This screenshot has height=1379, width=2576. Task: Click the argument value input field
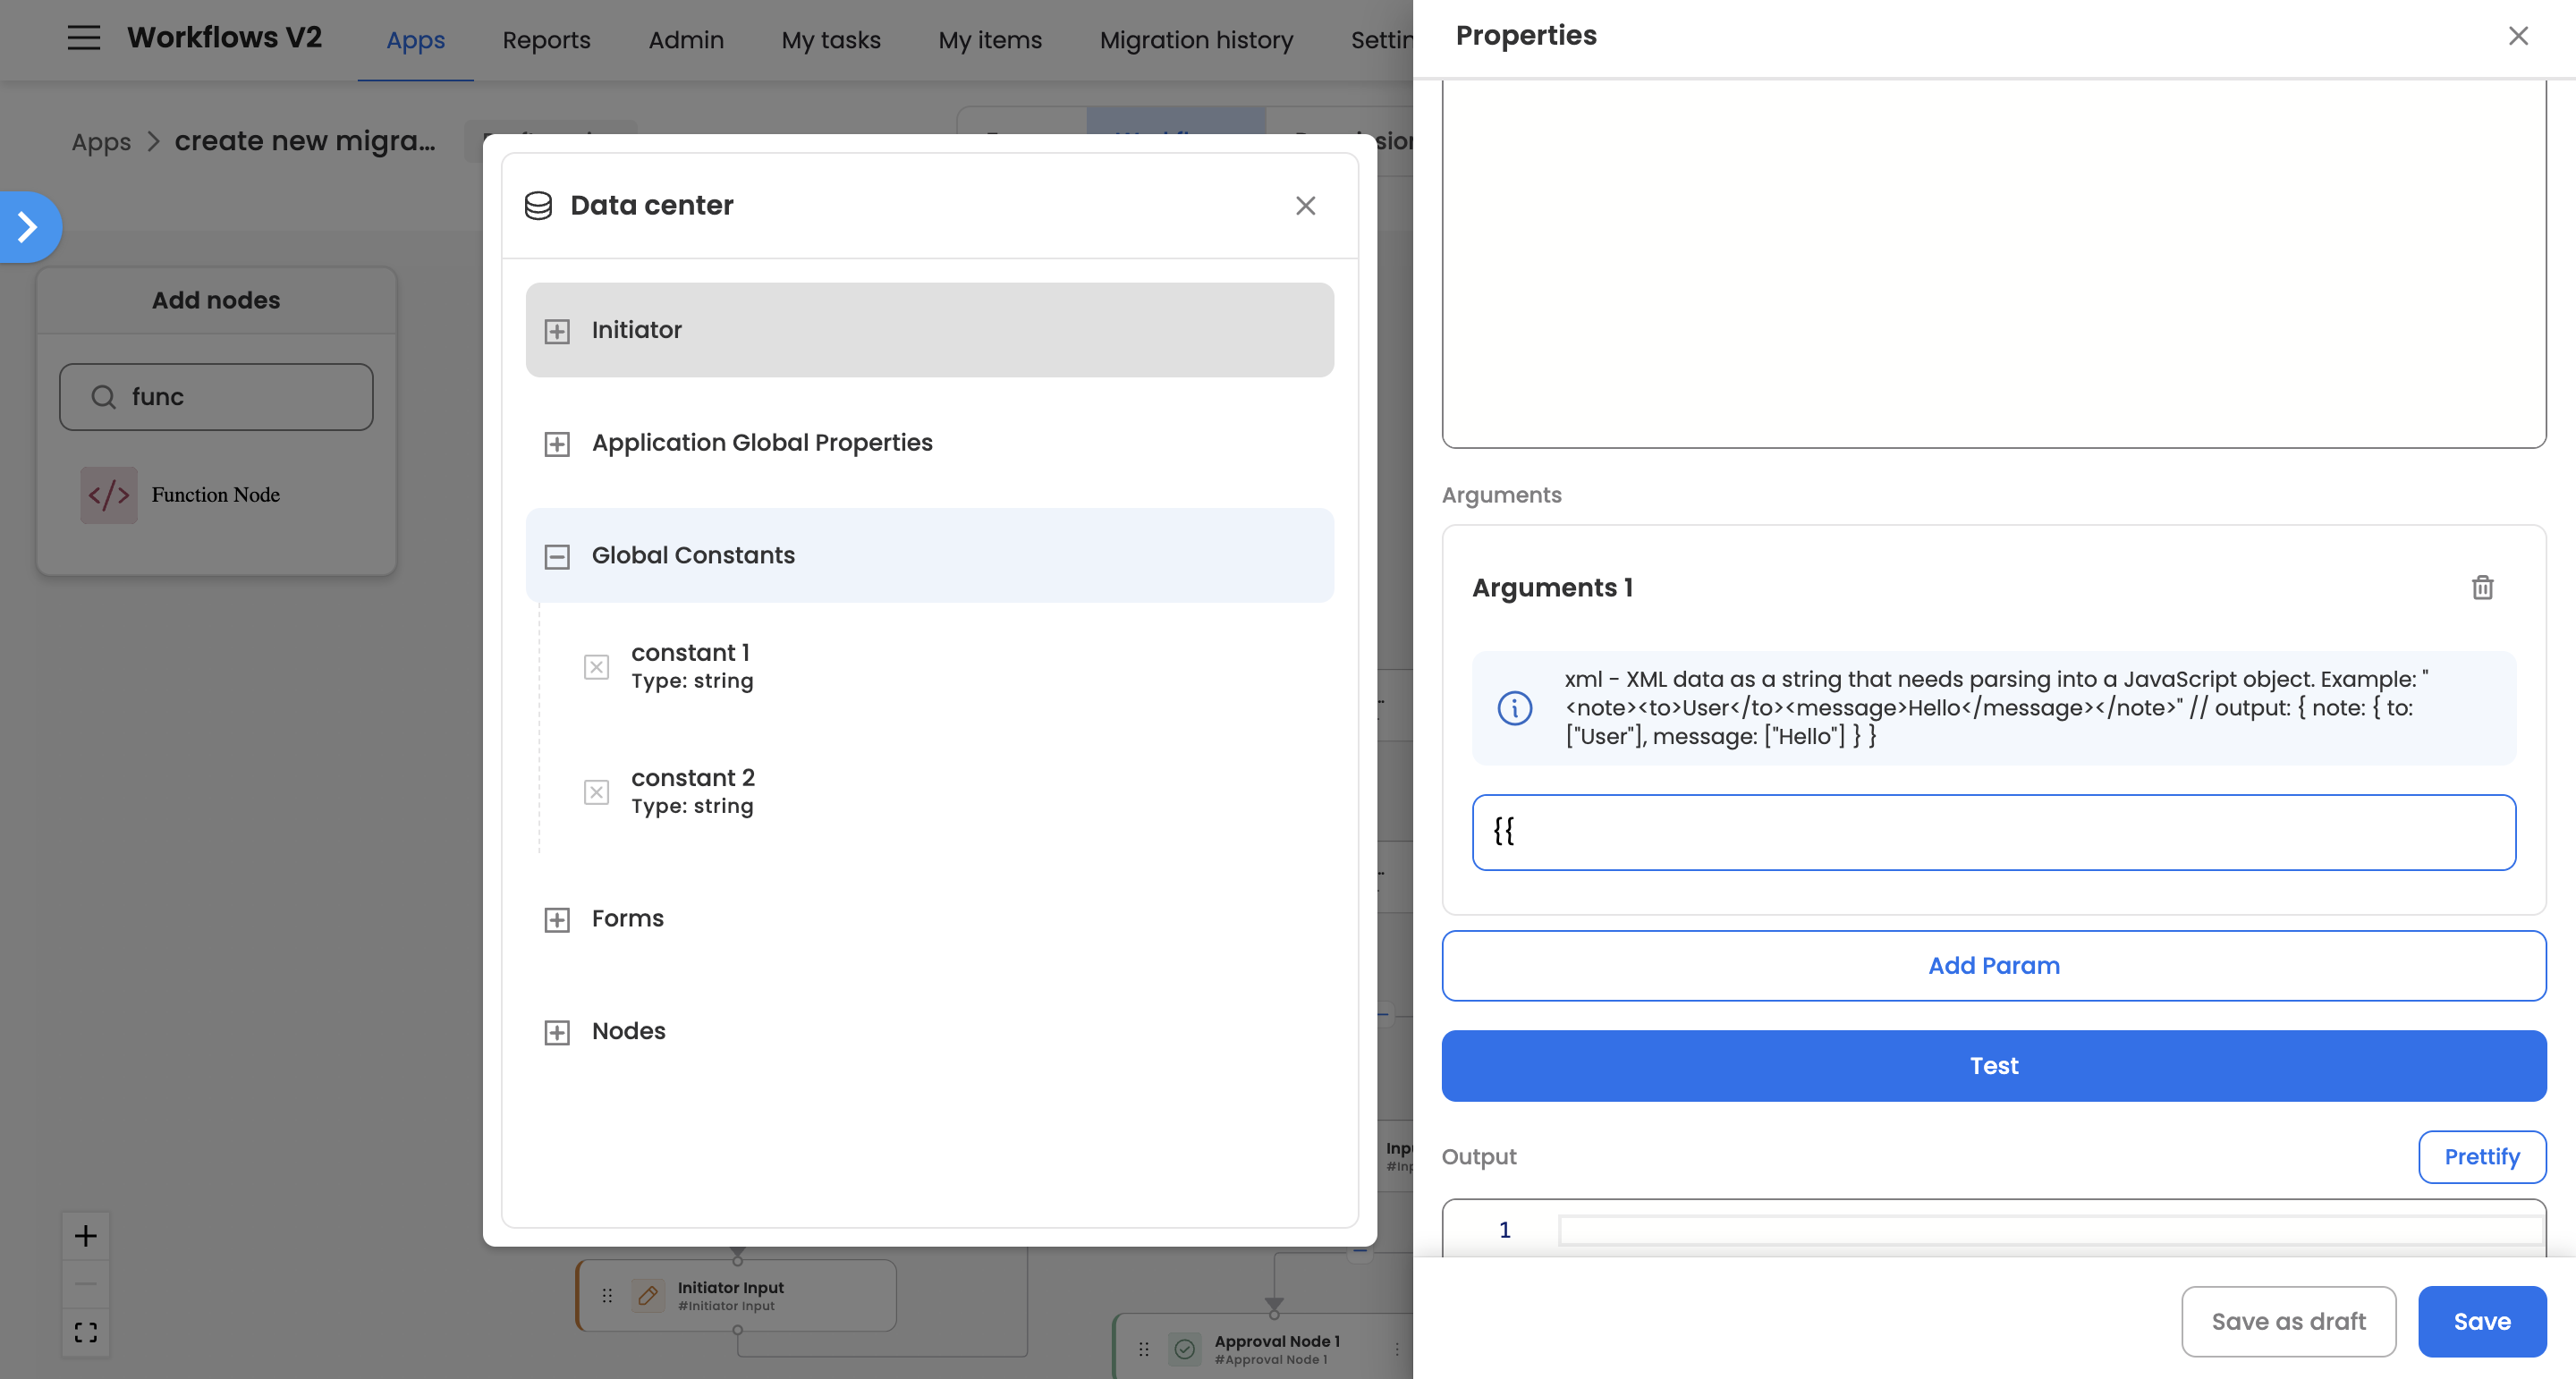(1993, 832)
